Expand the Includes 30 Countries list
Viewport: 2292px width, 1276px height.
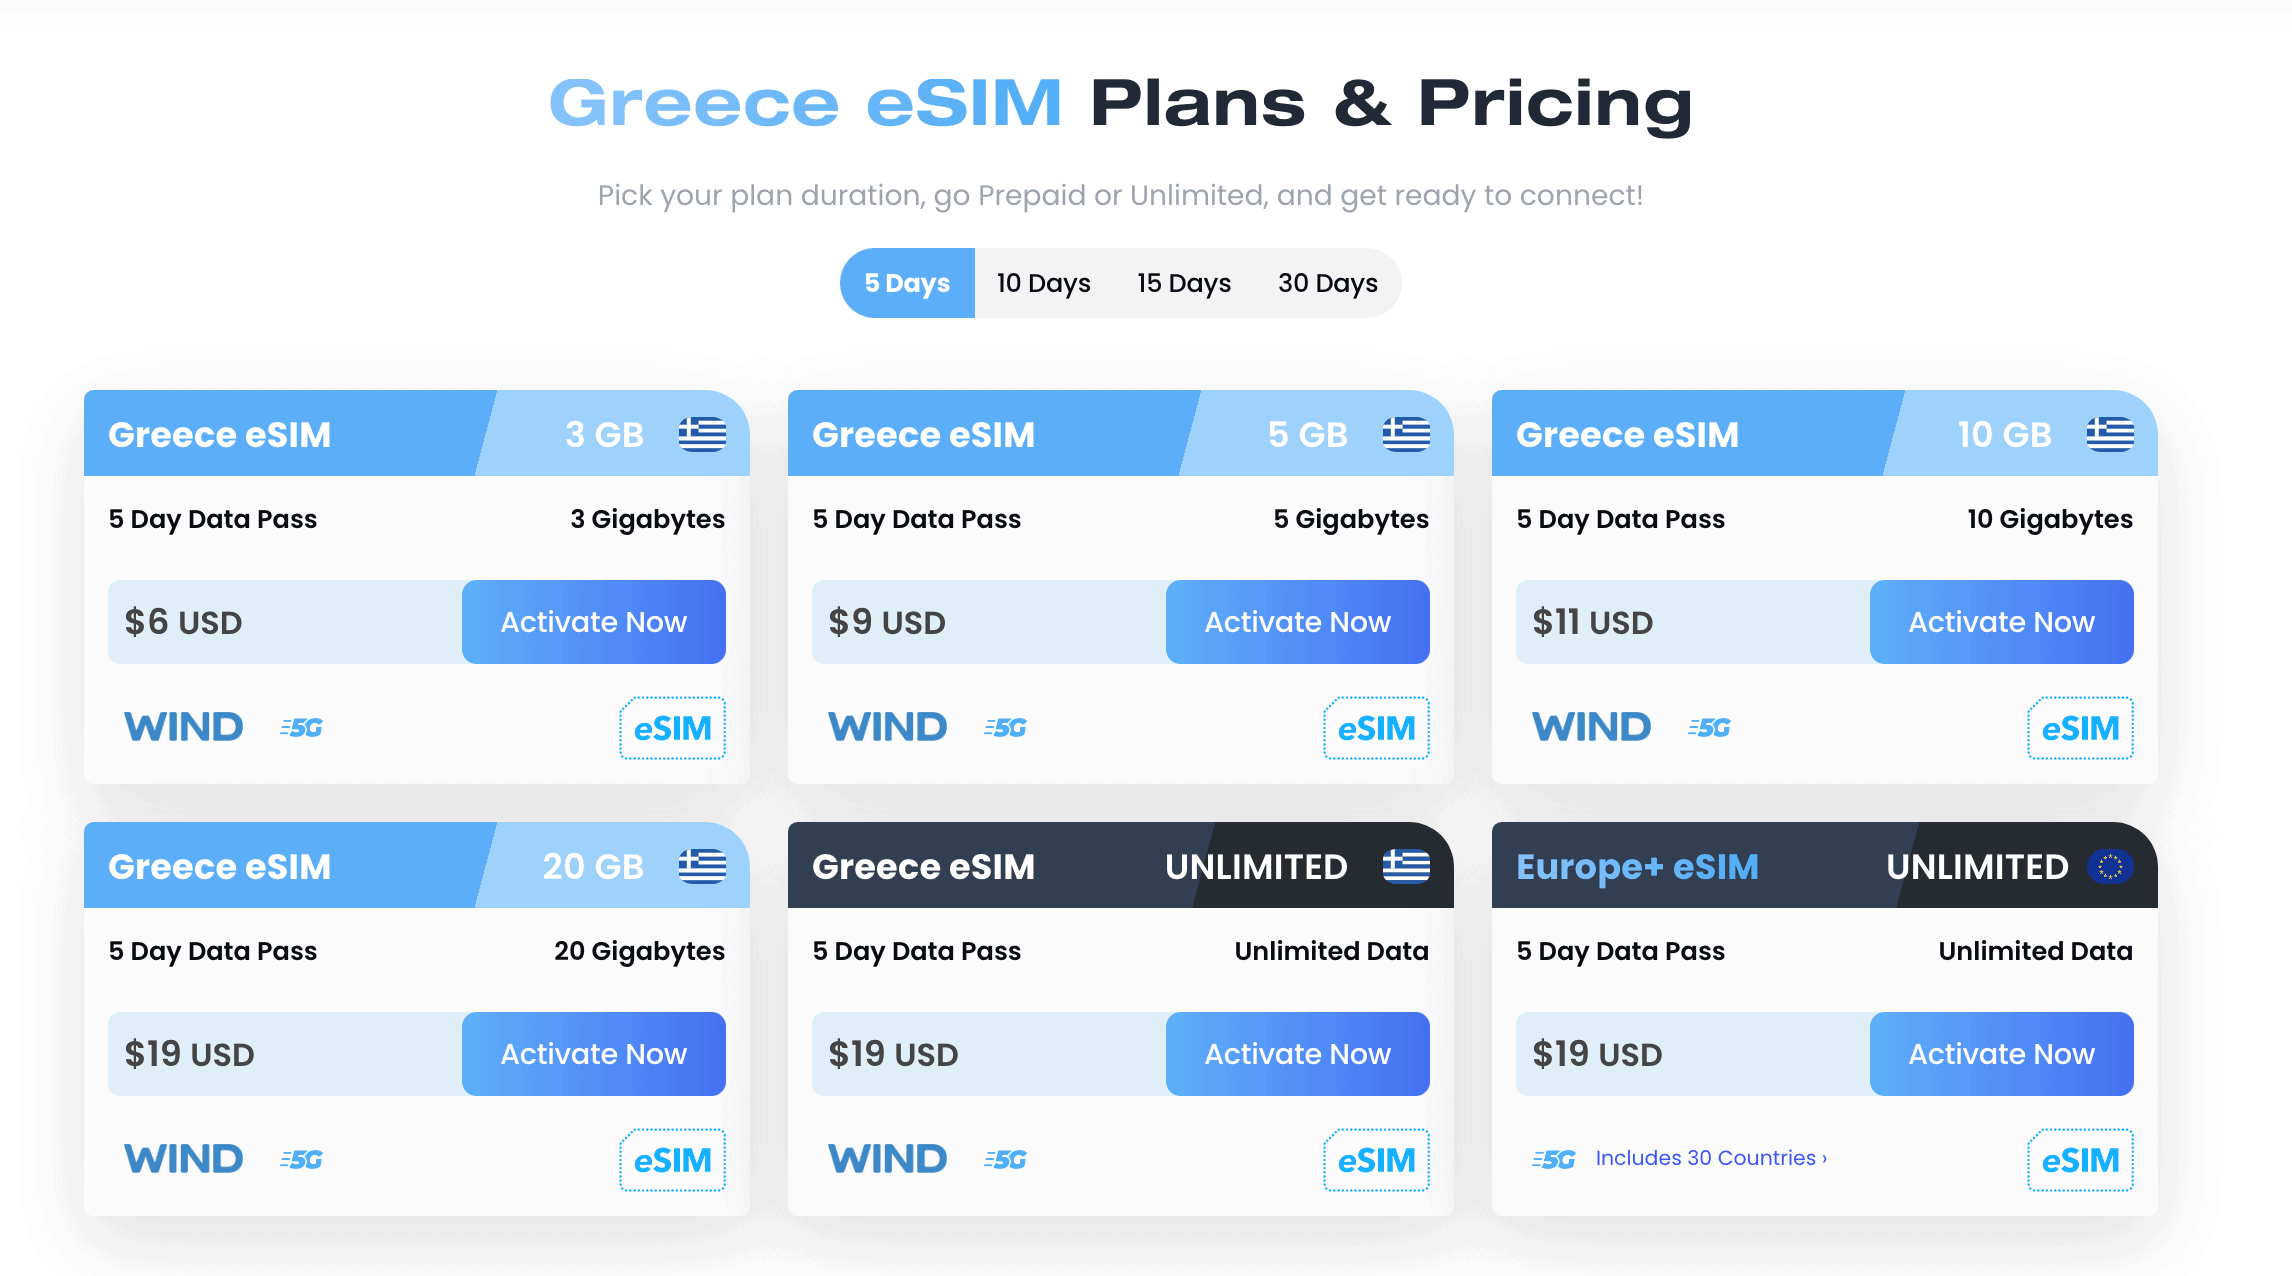(x=1710, y=1158)
